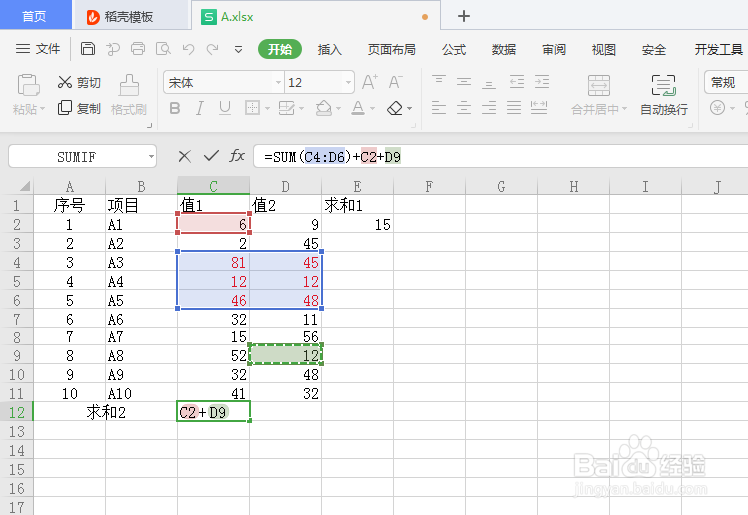Viewport: 748px width, 515px height.
Task: Click Justify alignment icon
Action: pyautogui.click(x=514, y=108)
